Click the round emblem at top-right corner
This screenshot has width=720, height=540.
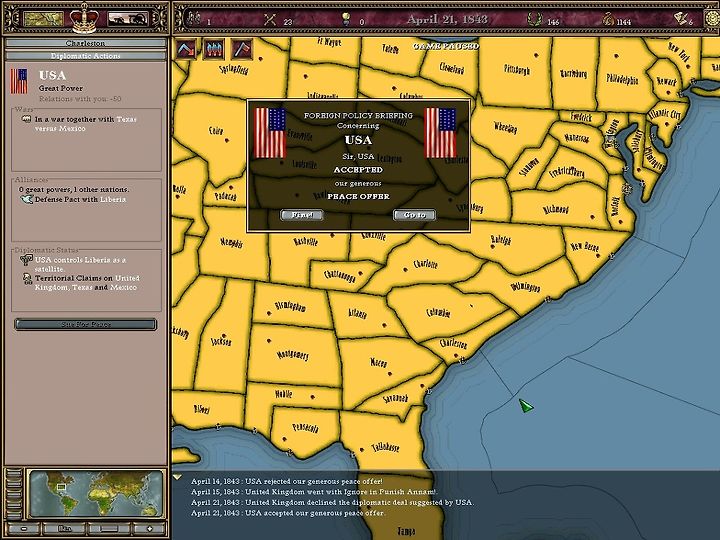point(712,19)
